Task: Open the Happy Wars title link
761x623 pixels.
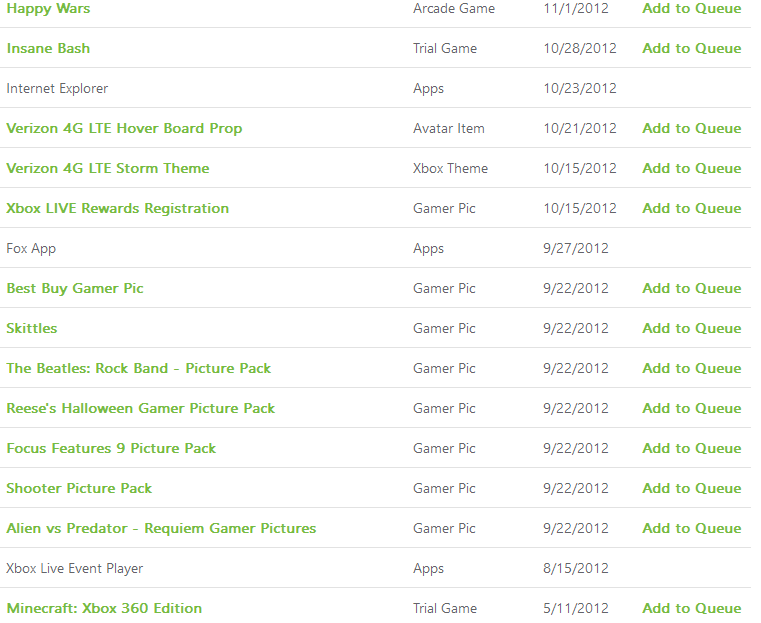Action: tap(48, 9)
